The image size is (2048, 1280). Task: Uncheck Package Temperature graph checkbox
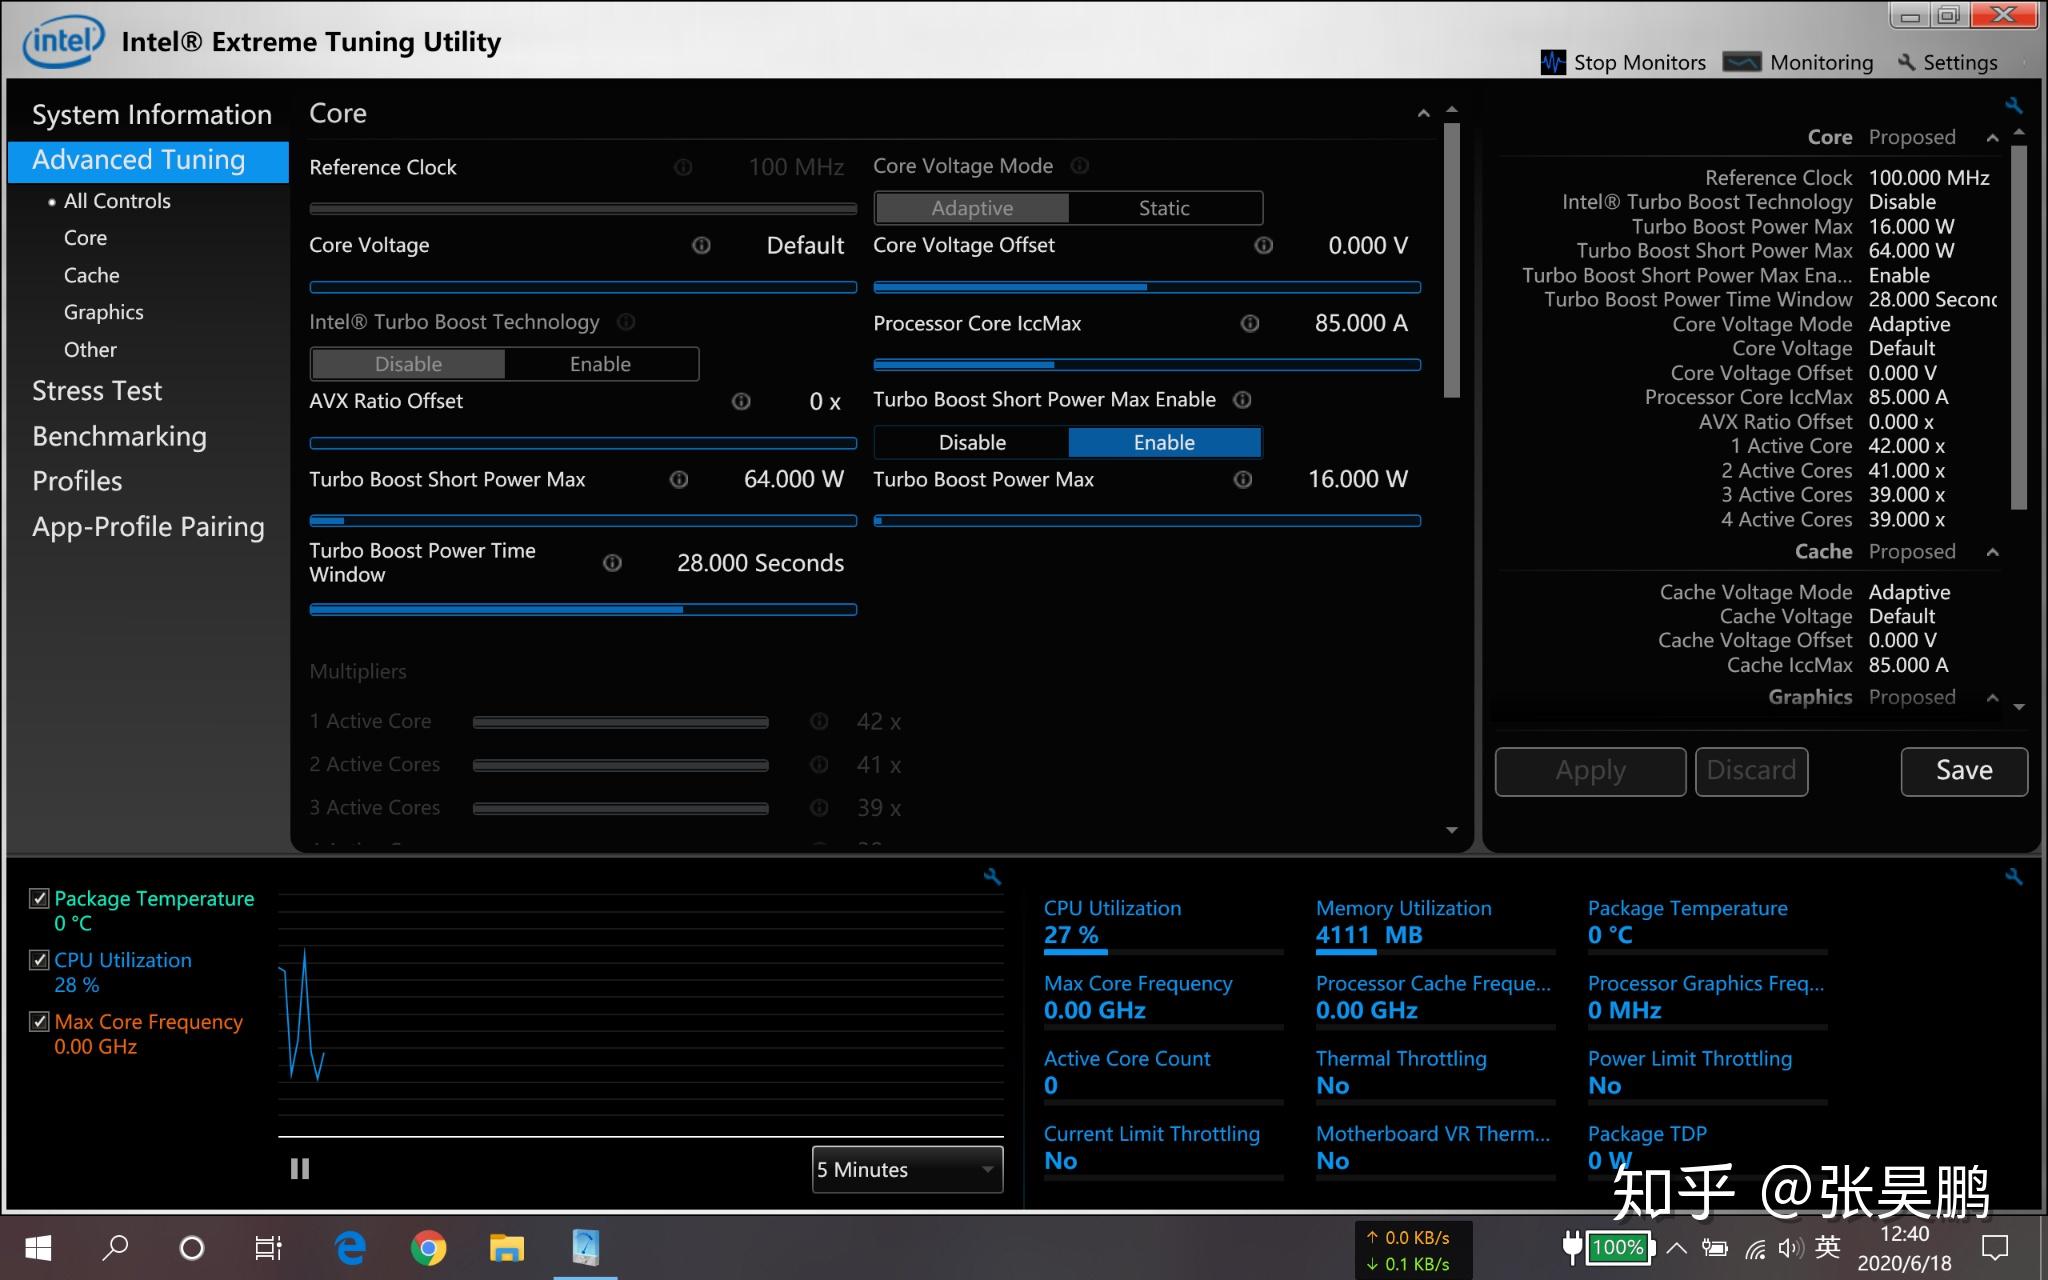[39, 898]
